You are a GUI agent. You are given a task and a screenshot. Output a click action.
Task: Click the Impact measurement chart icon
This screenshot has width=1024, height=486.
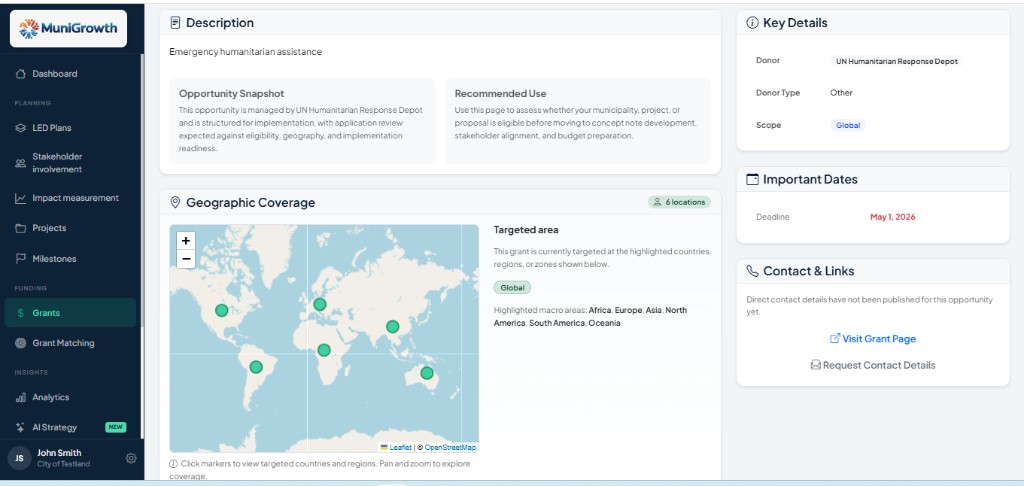(20, 198)
